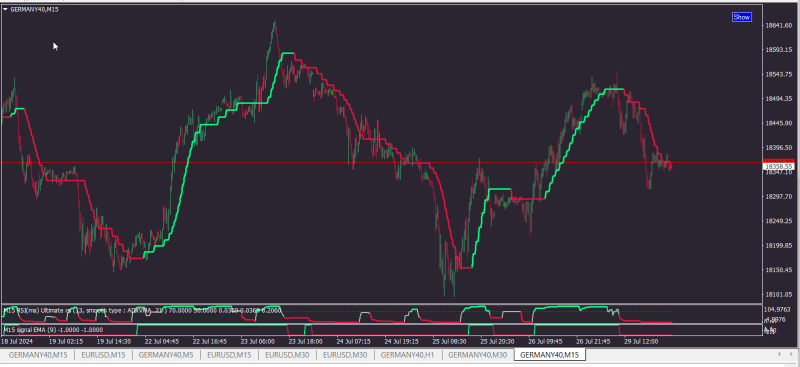Open the GERMANY40,M15 chart title dropdown triangle
This screenshot has height=367, width=800.
point(5,9)
